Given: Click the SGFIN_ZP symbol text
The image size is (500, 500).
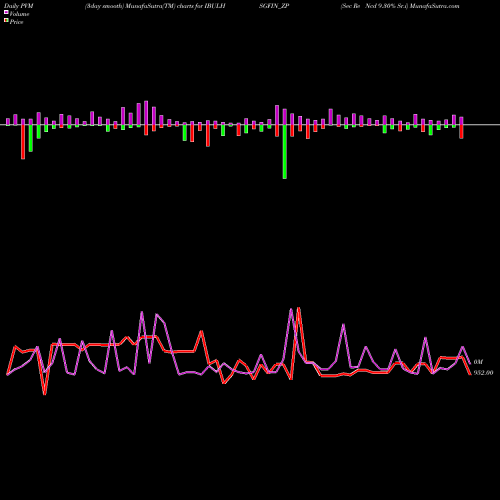Looking at the screenshot, I should click(274, 6).
